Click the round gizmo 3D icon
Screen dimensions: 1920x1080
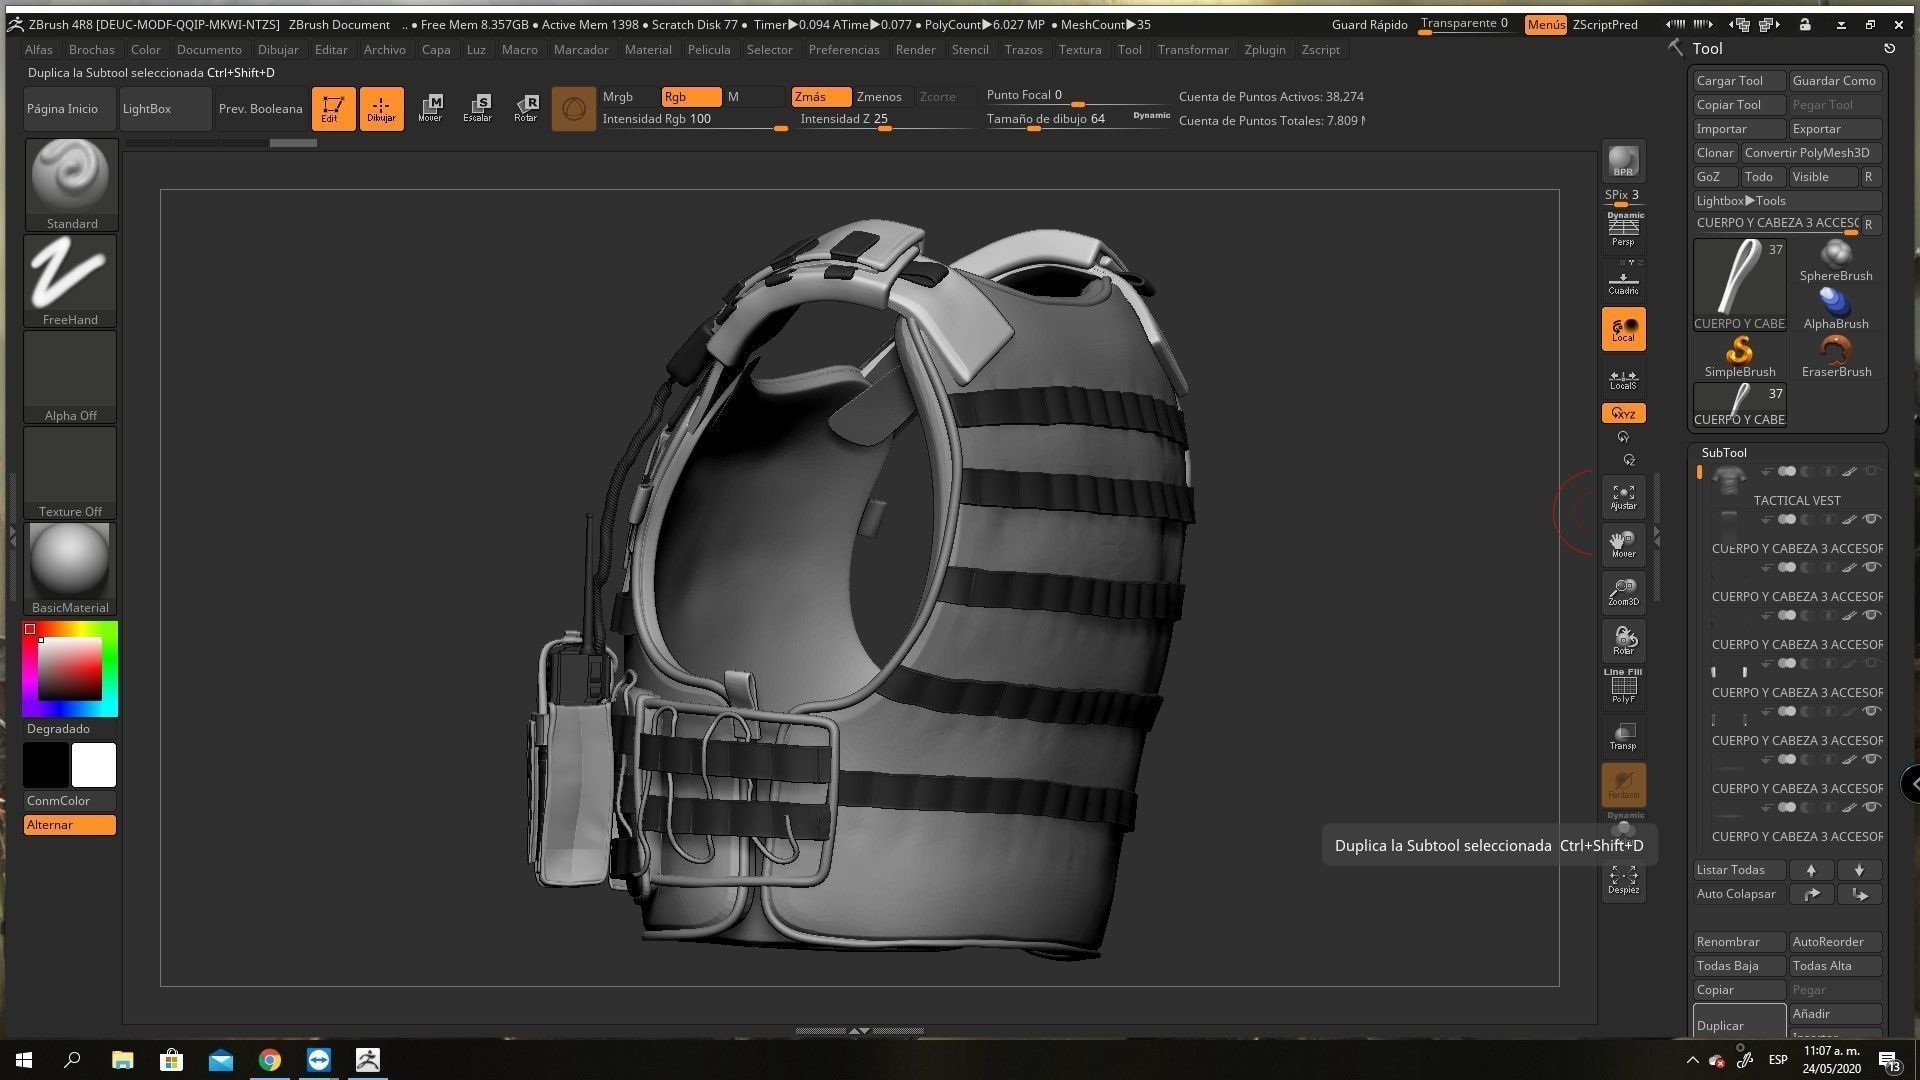click(574, 108)
